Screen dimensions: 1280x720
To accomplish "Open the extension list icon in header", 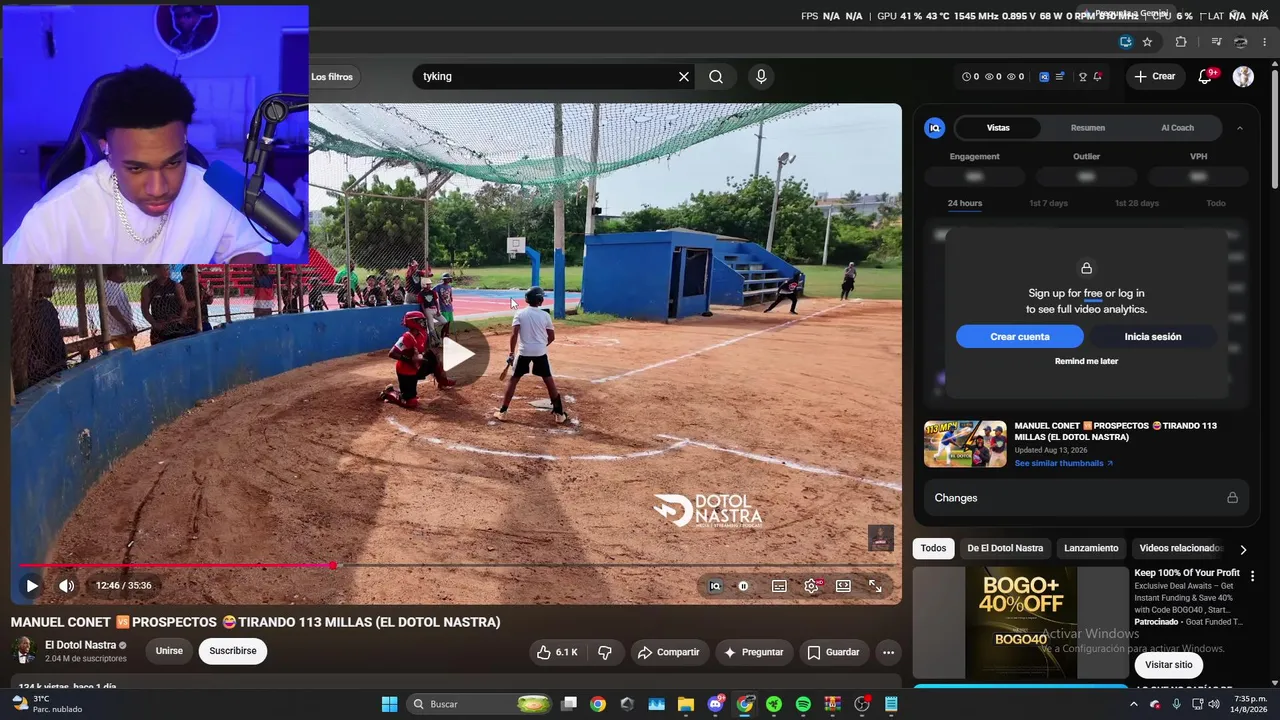I will click(1060, 77).
